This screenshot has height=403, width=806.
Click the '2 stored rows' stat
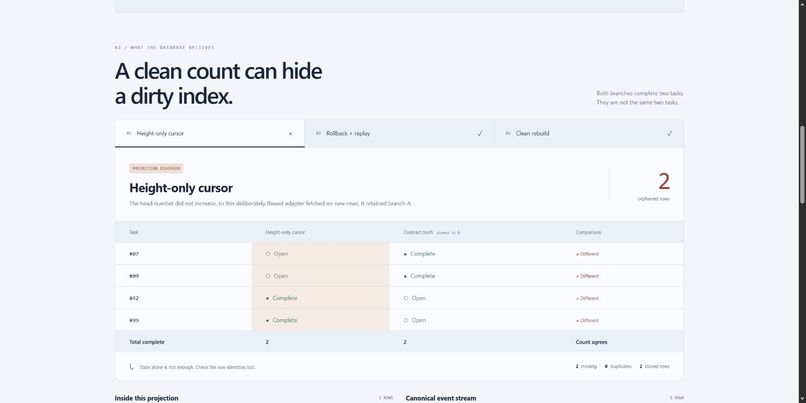pyautogui.click(x=654, y=367)
